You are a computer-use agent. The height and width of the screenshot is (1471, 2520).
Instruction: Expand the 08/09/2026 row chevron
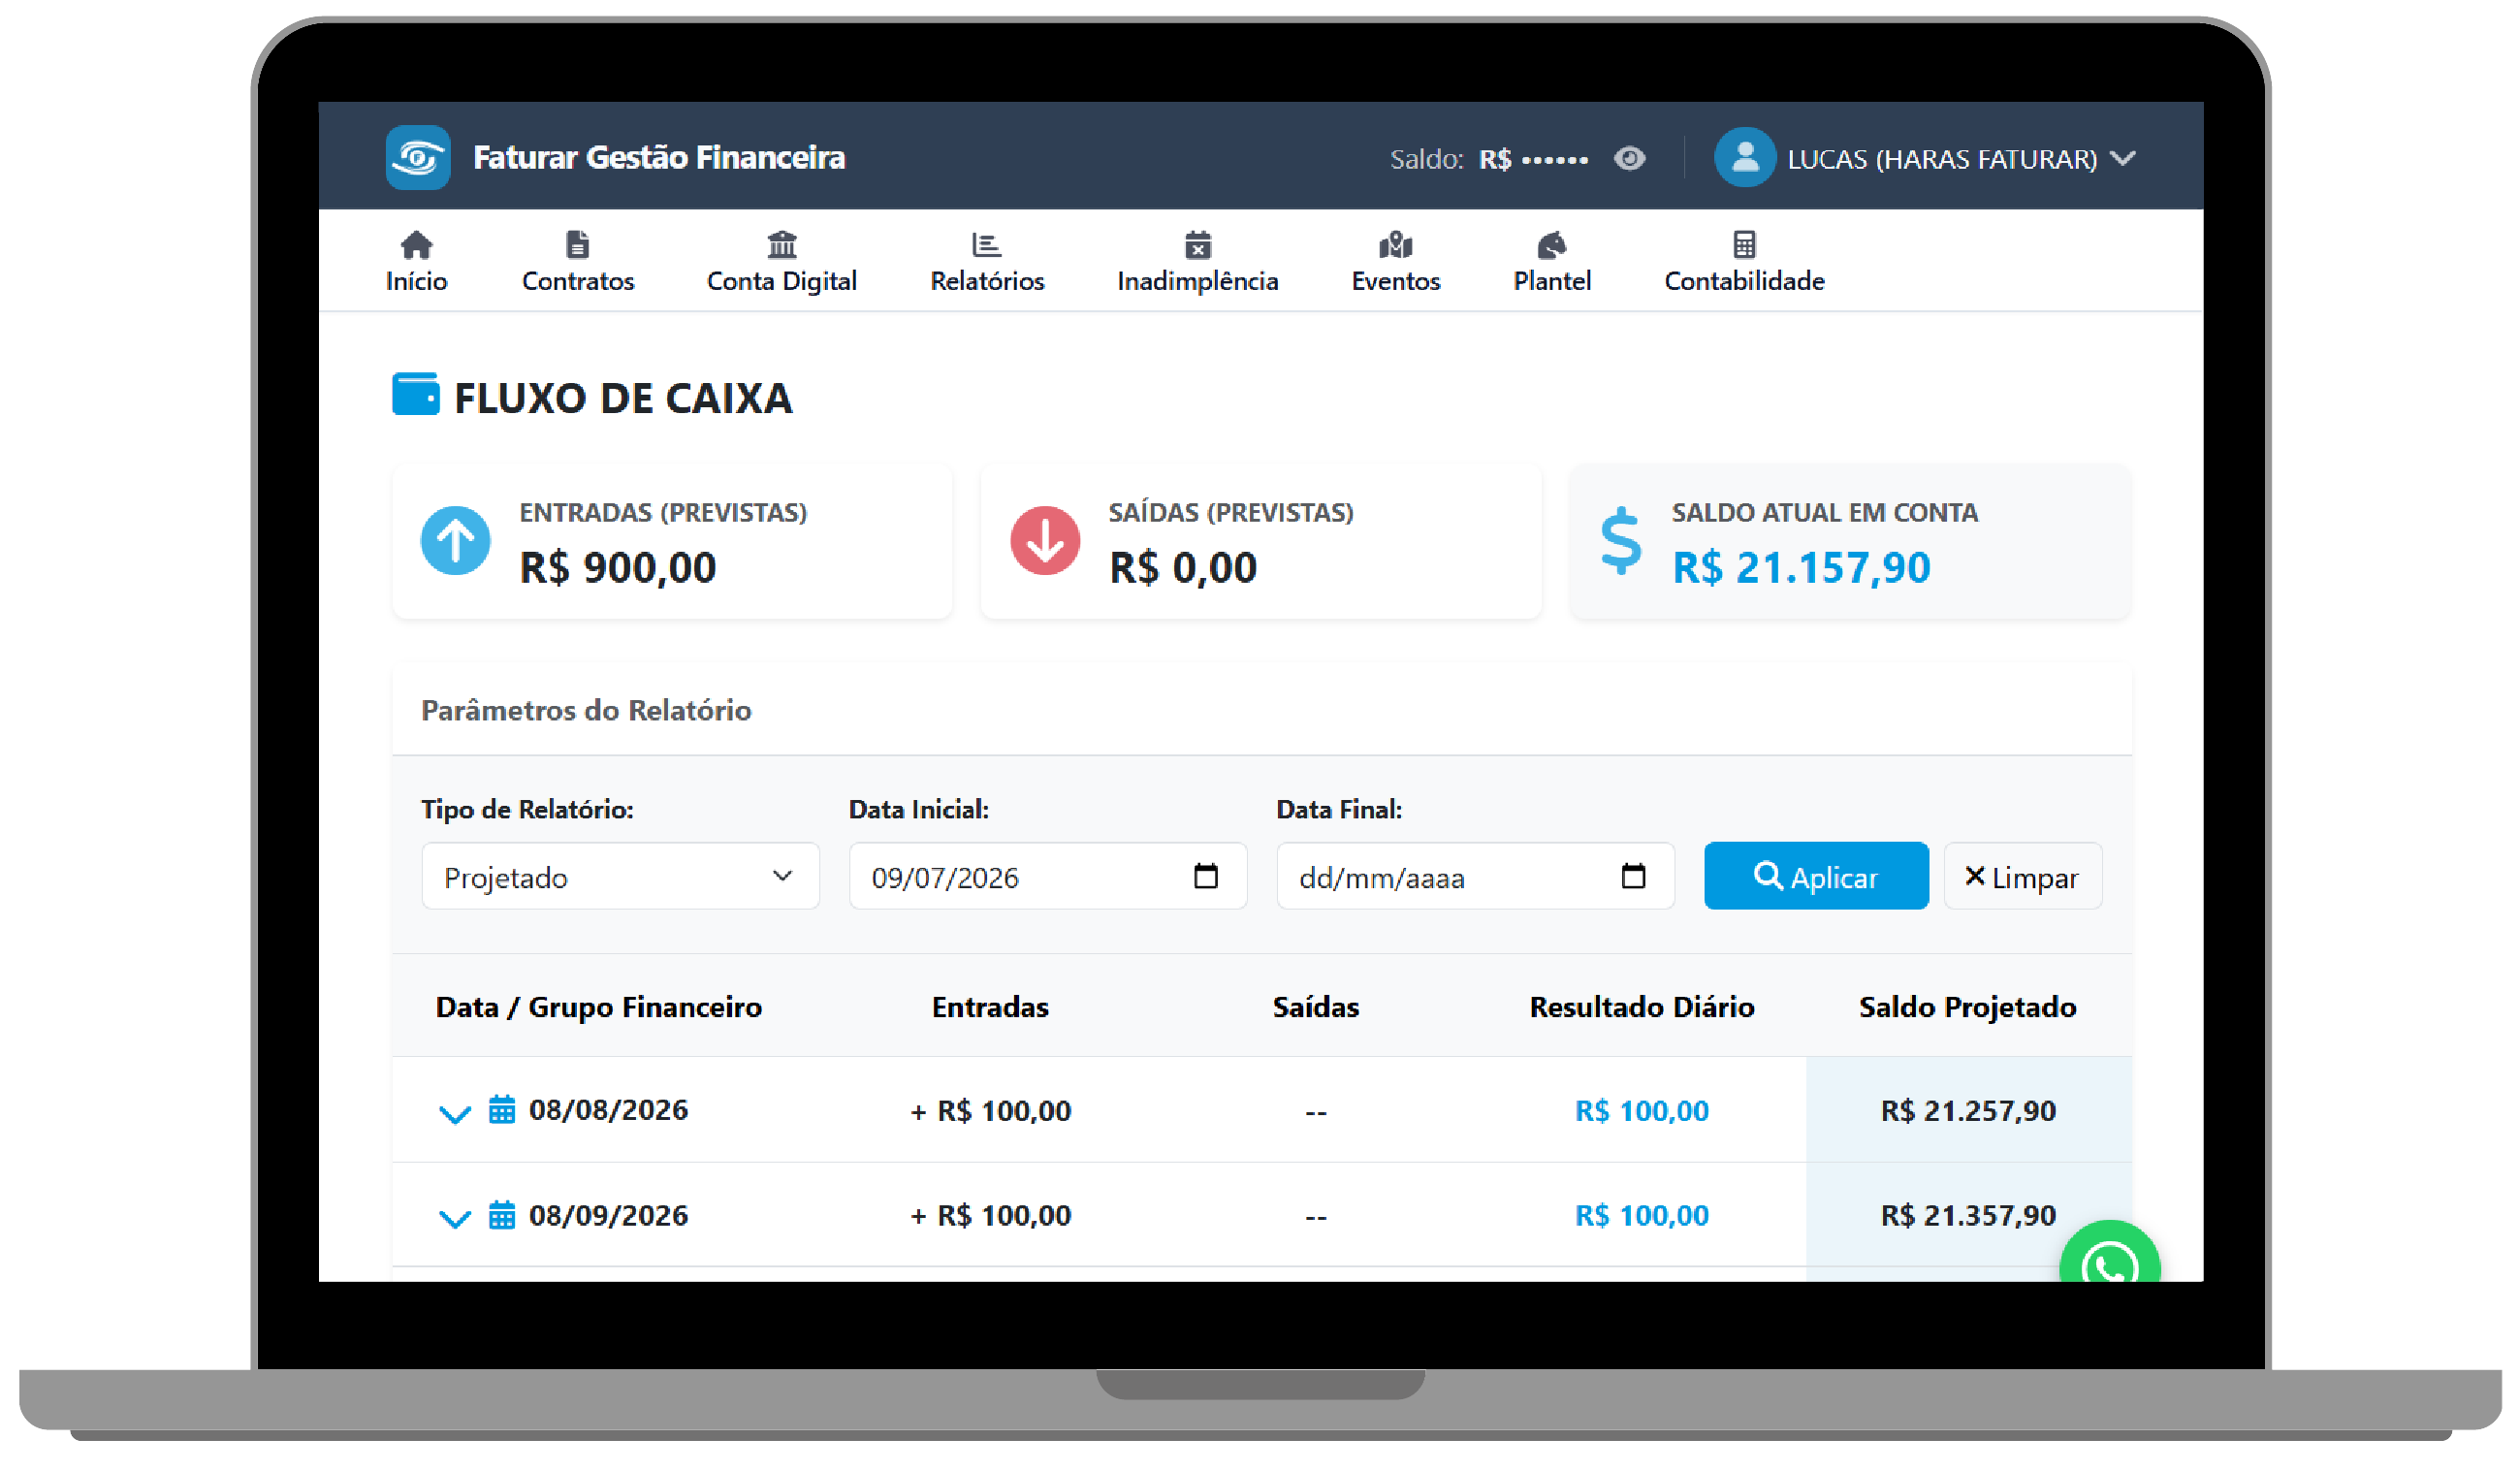455,1218
